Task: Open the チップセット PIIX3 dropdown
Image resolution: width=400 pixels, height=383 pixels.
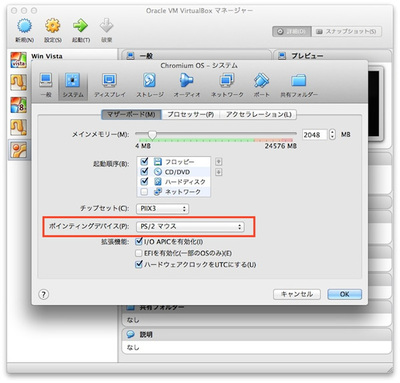Action: click(x=162, y=209)
